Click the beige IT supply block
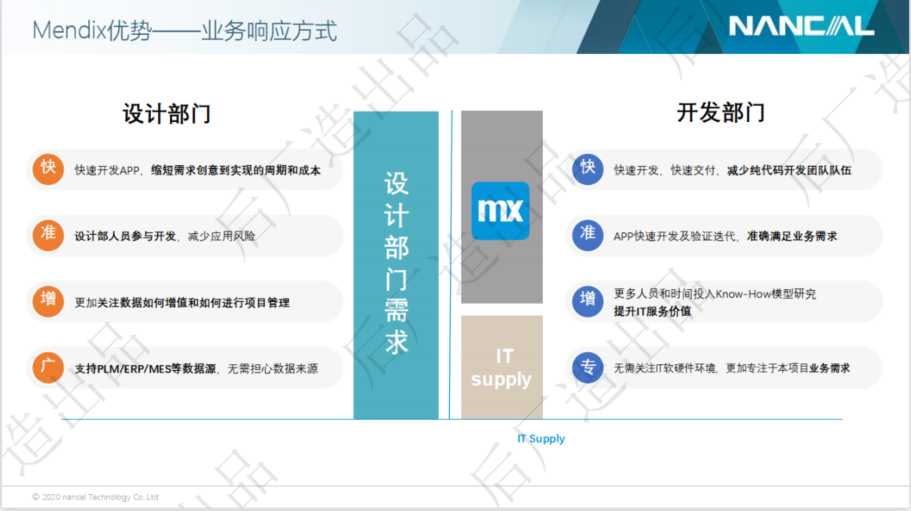This screenshot has width=911, height=511. point(502,367)
